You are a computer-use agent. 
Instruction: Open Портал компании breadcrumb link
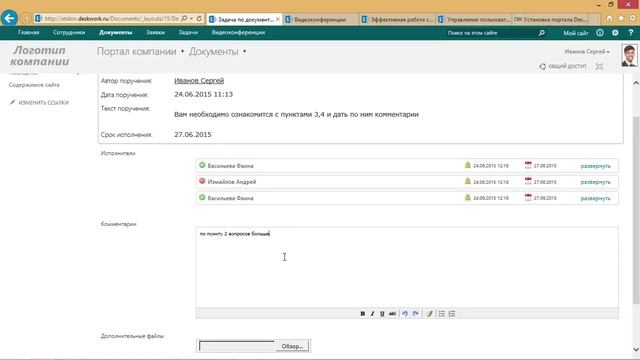pos(136,51)
